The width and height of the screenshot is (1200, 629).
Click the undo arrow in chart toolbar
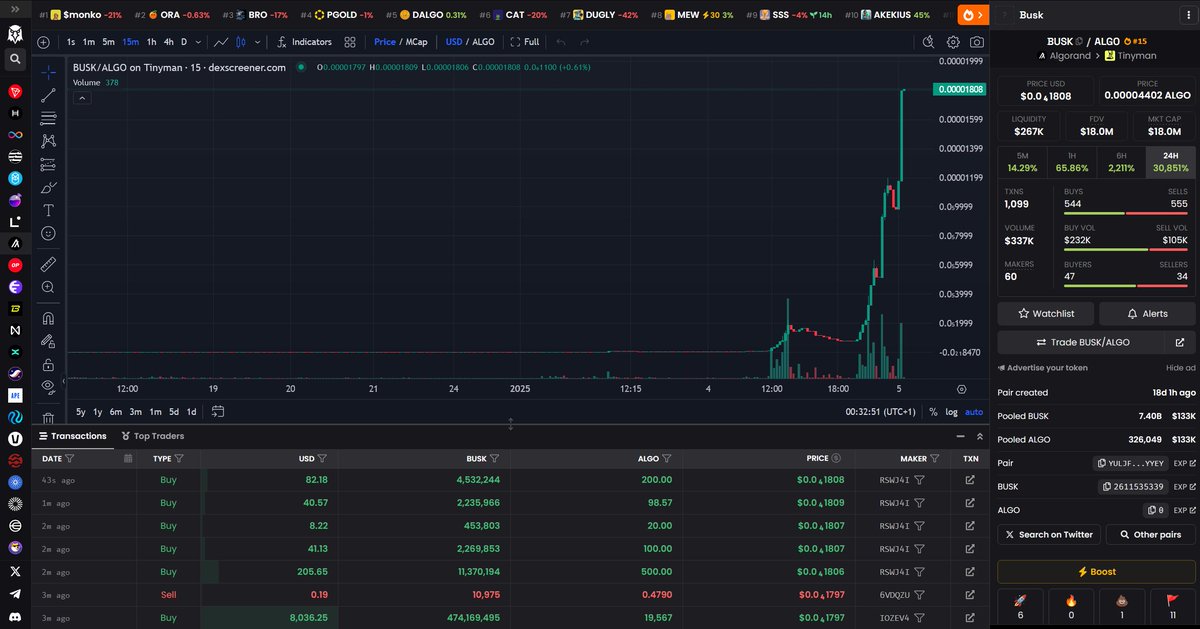[561, 42]
